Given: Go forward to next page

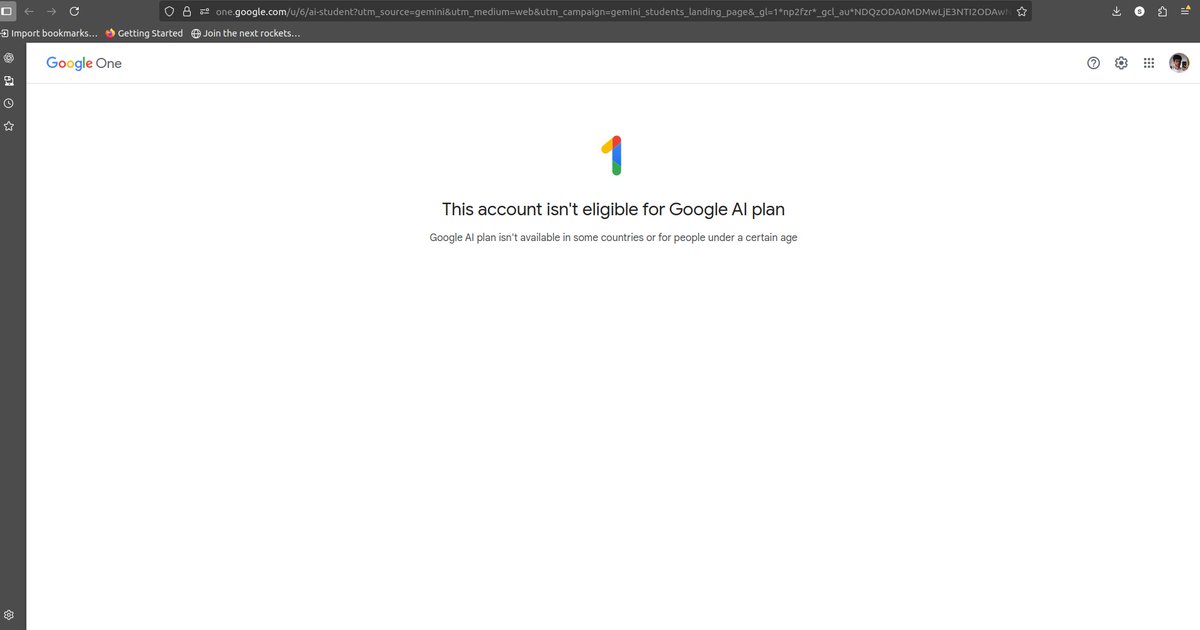Looking at the screenshot, I should tap(51, 11).
